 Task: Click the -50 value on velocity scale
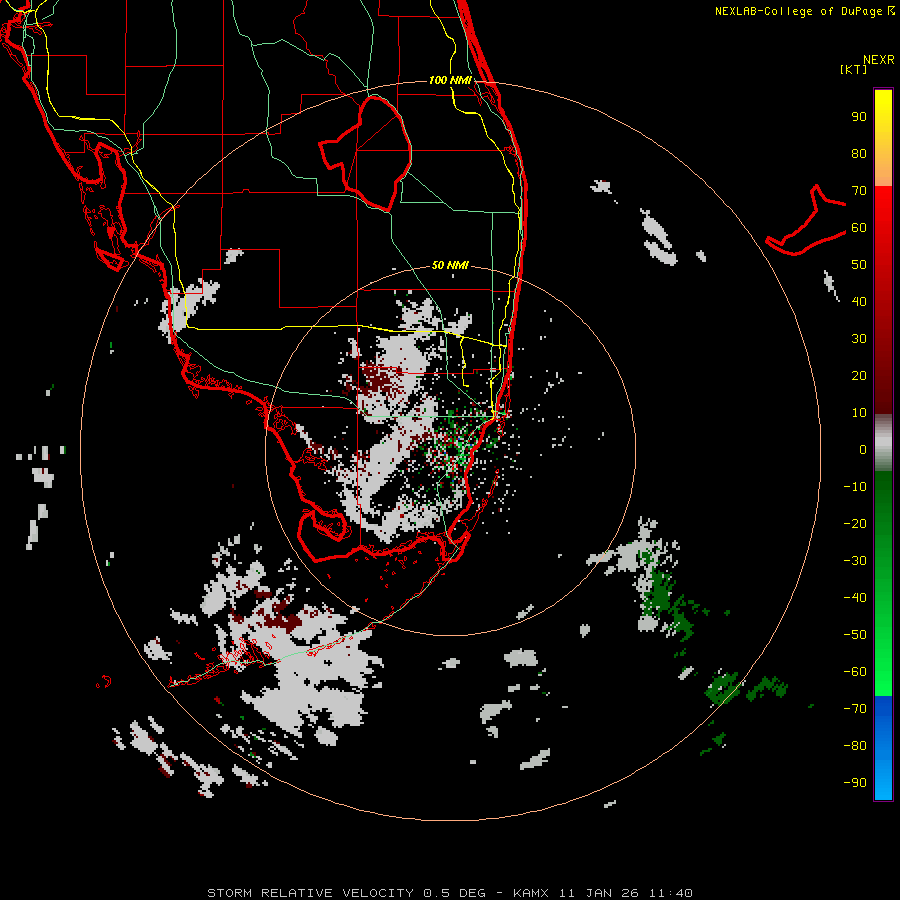pyautogui.click(x=855, y=635)
